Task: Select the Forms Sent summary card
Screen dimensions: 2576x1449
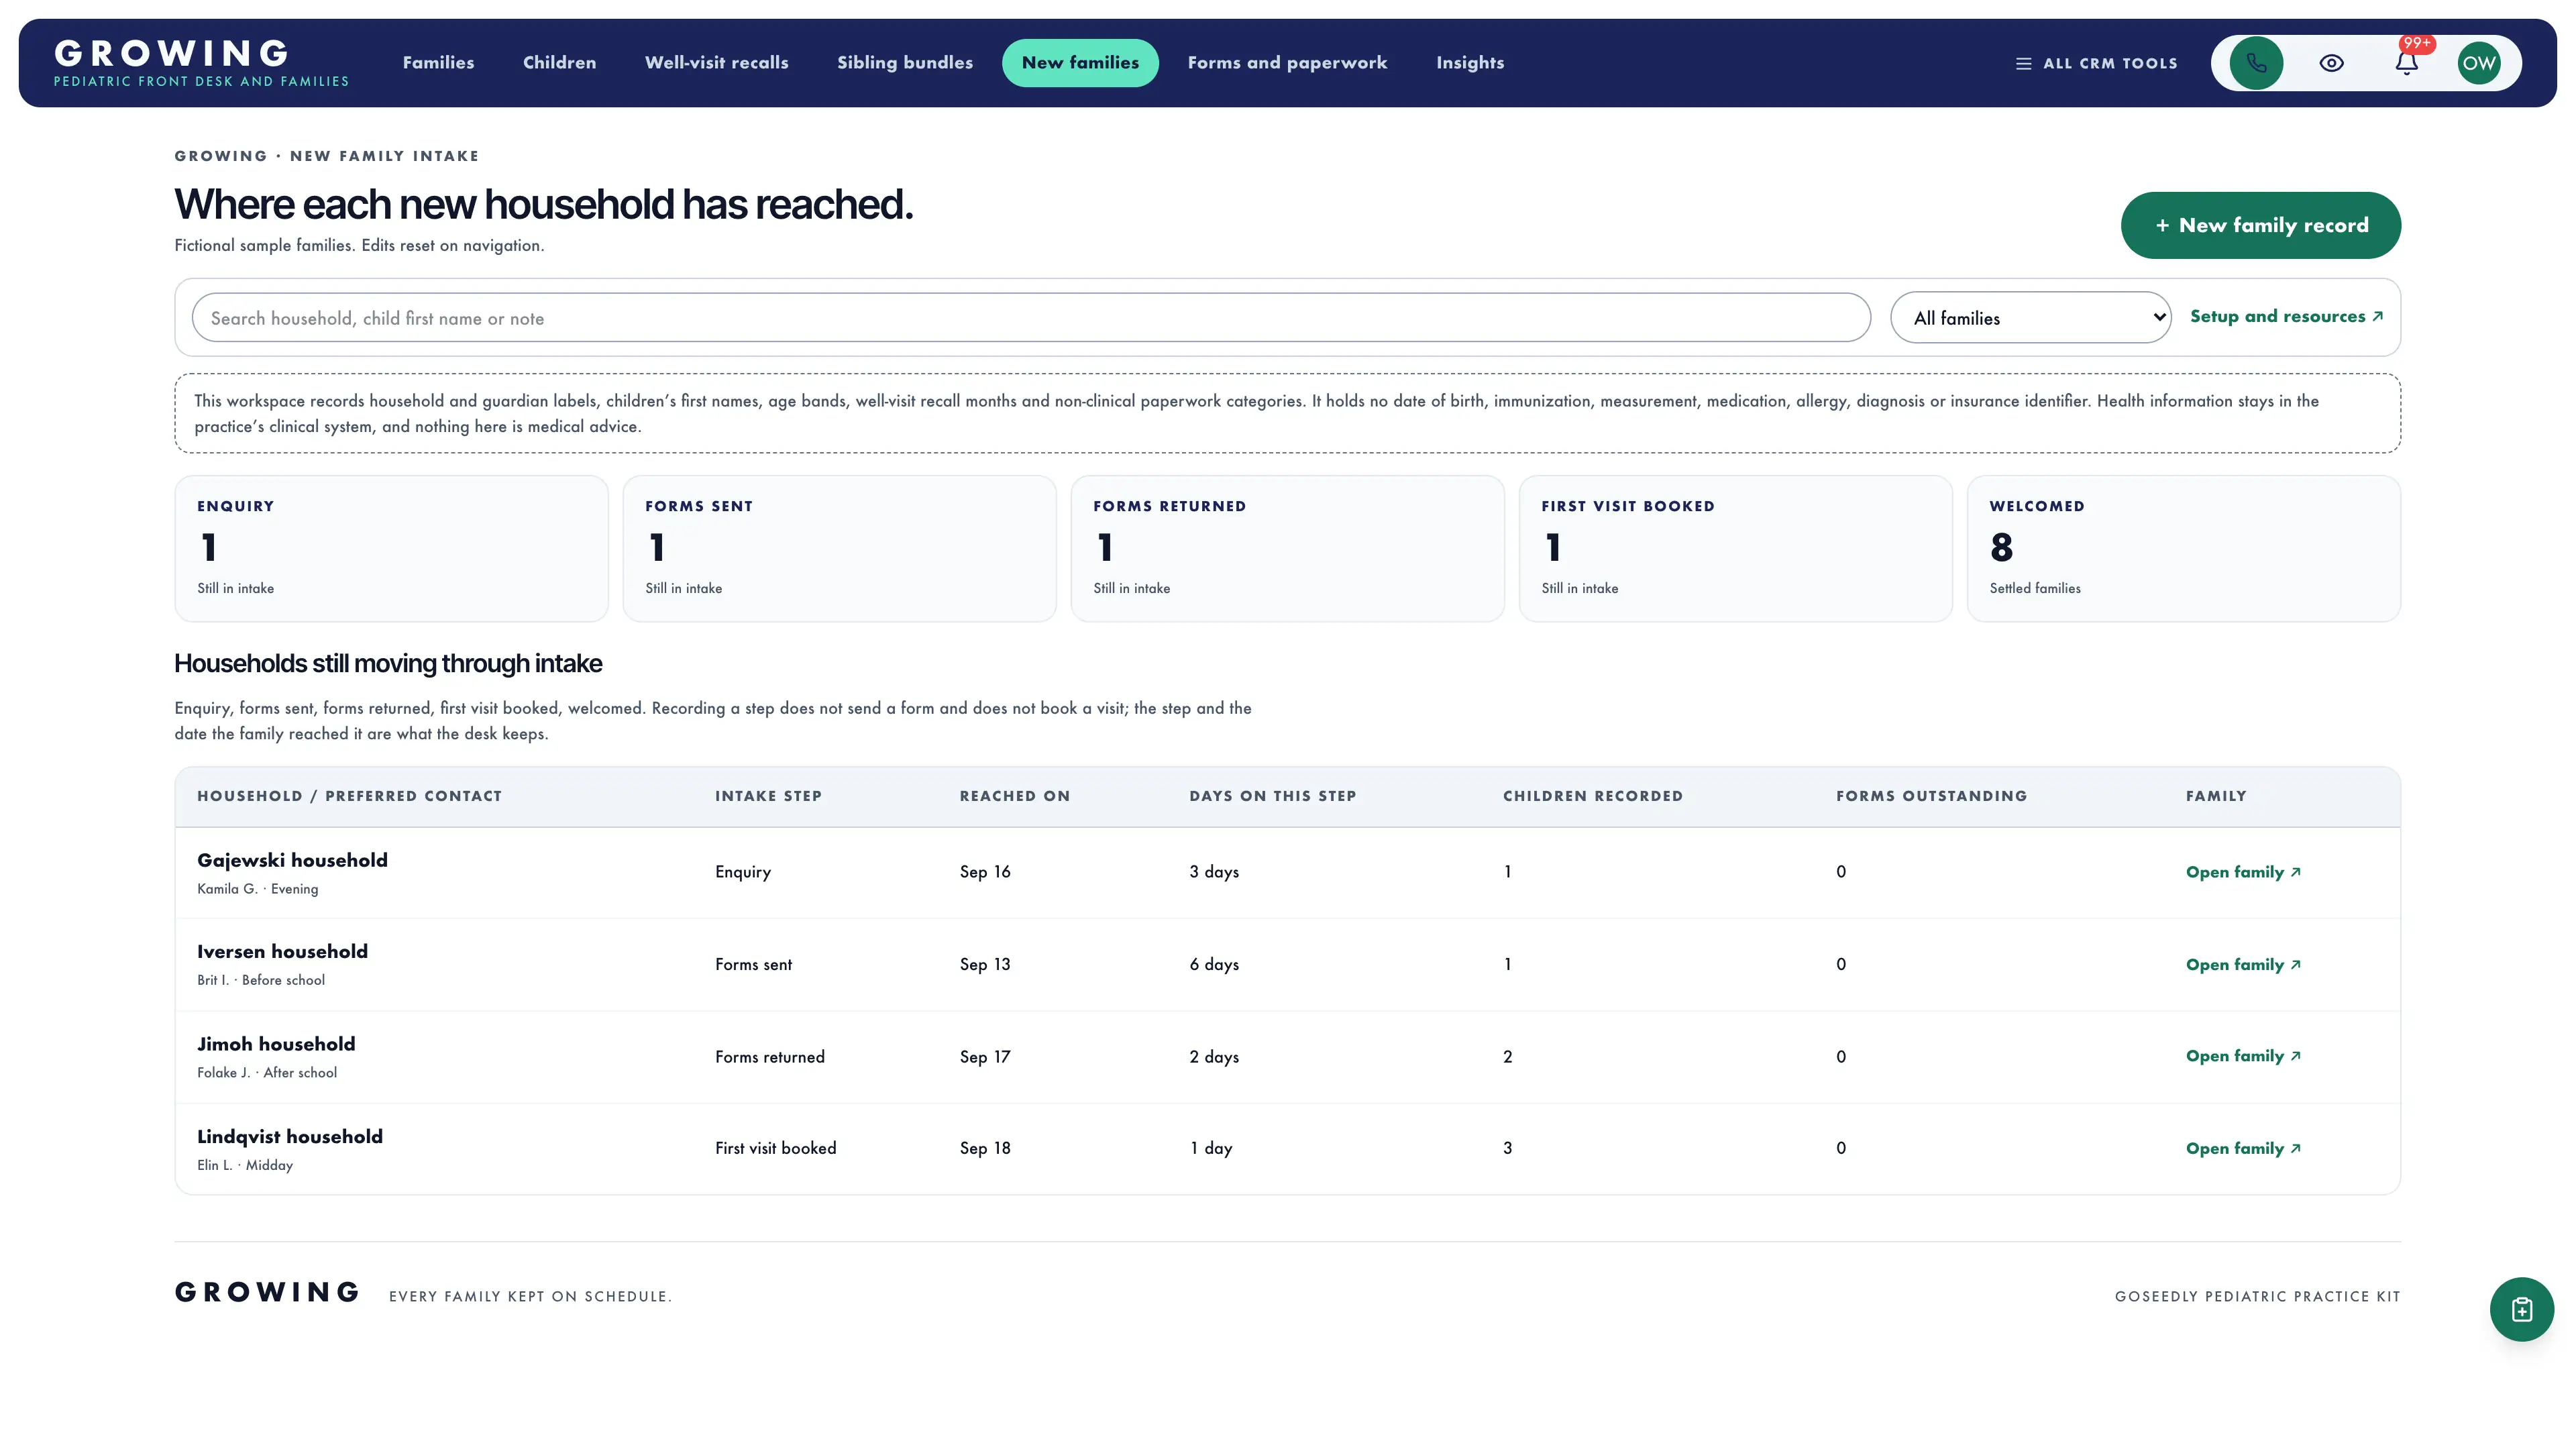Action: [x=839, y=548]
